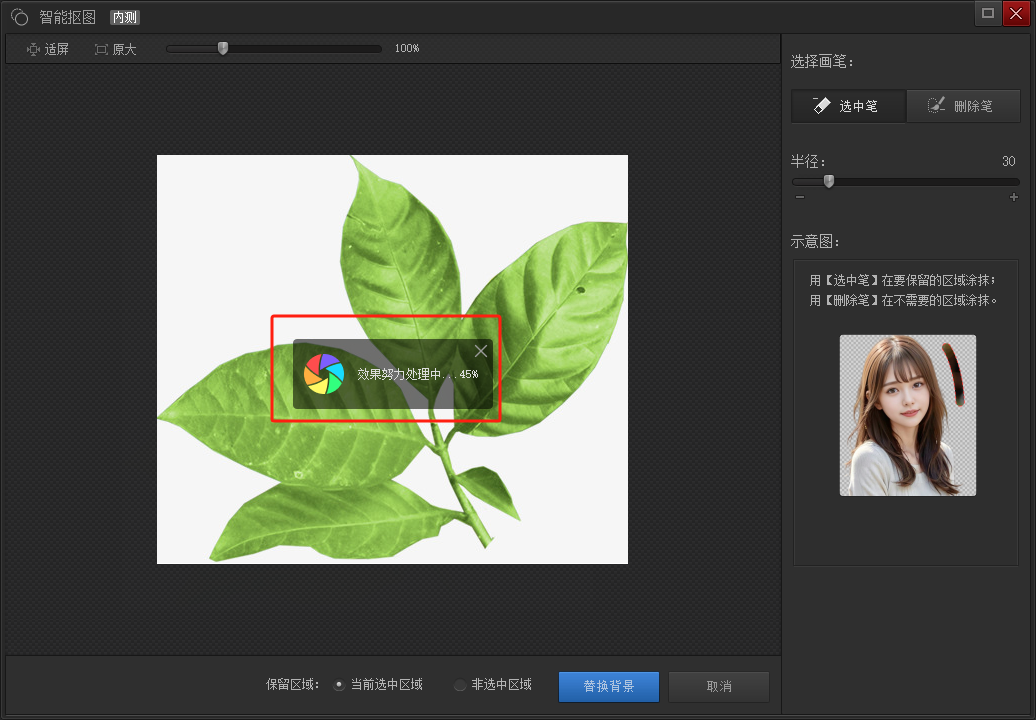Select 当前选中区域 radio option

(379, 685)
